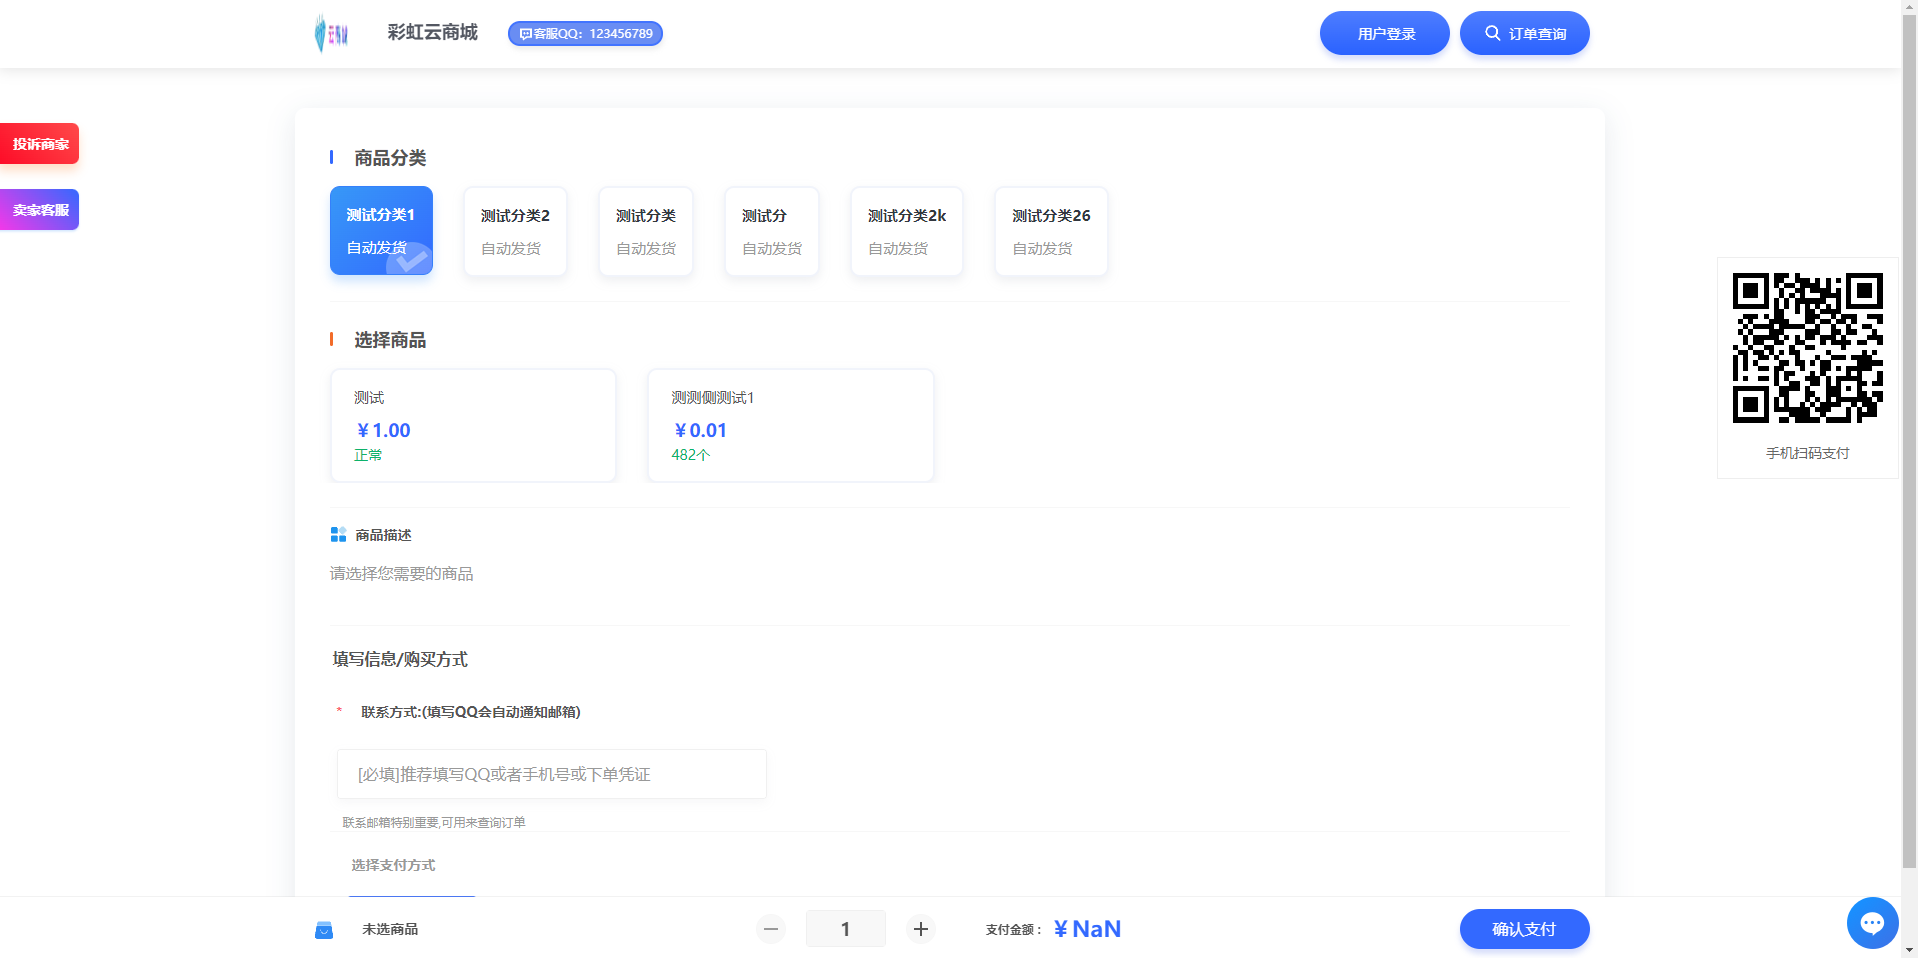Select the 测试分类1 category card
Viewport: 1918px width, 958px height.
click(x=381, y=231)
